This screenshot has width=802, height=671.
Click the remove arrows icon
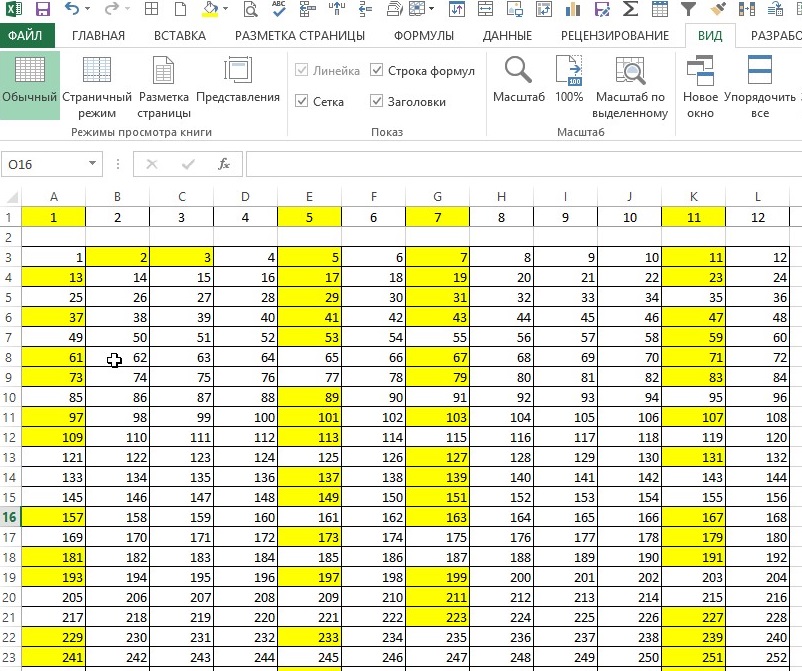tap(366, 9)
